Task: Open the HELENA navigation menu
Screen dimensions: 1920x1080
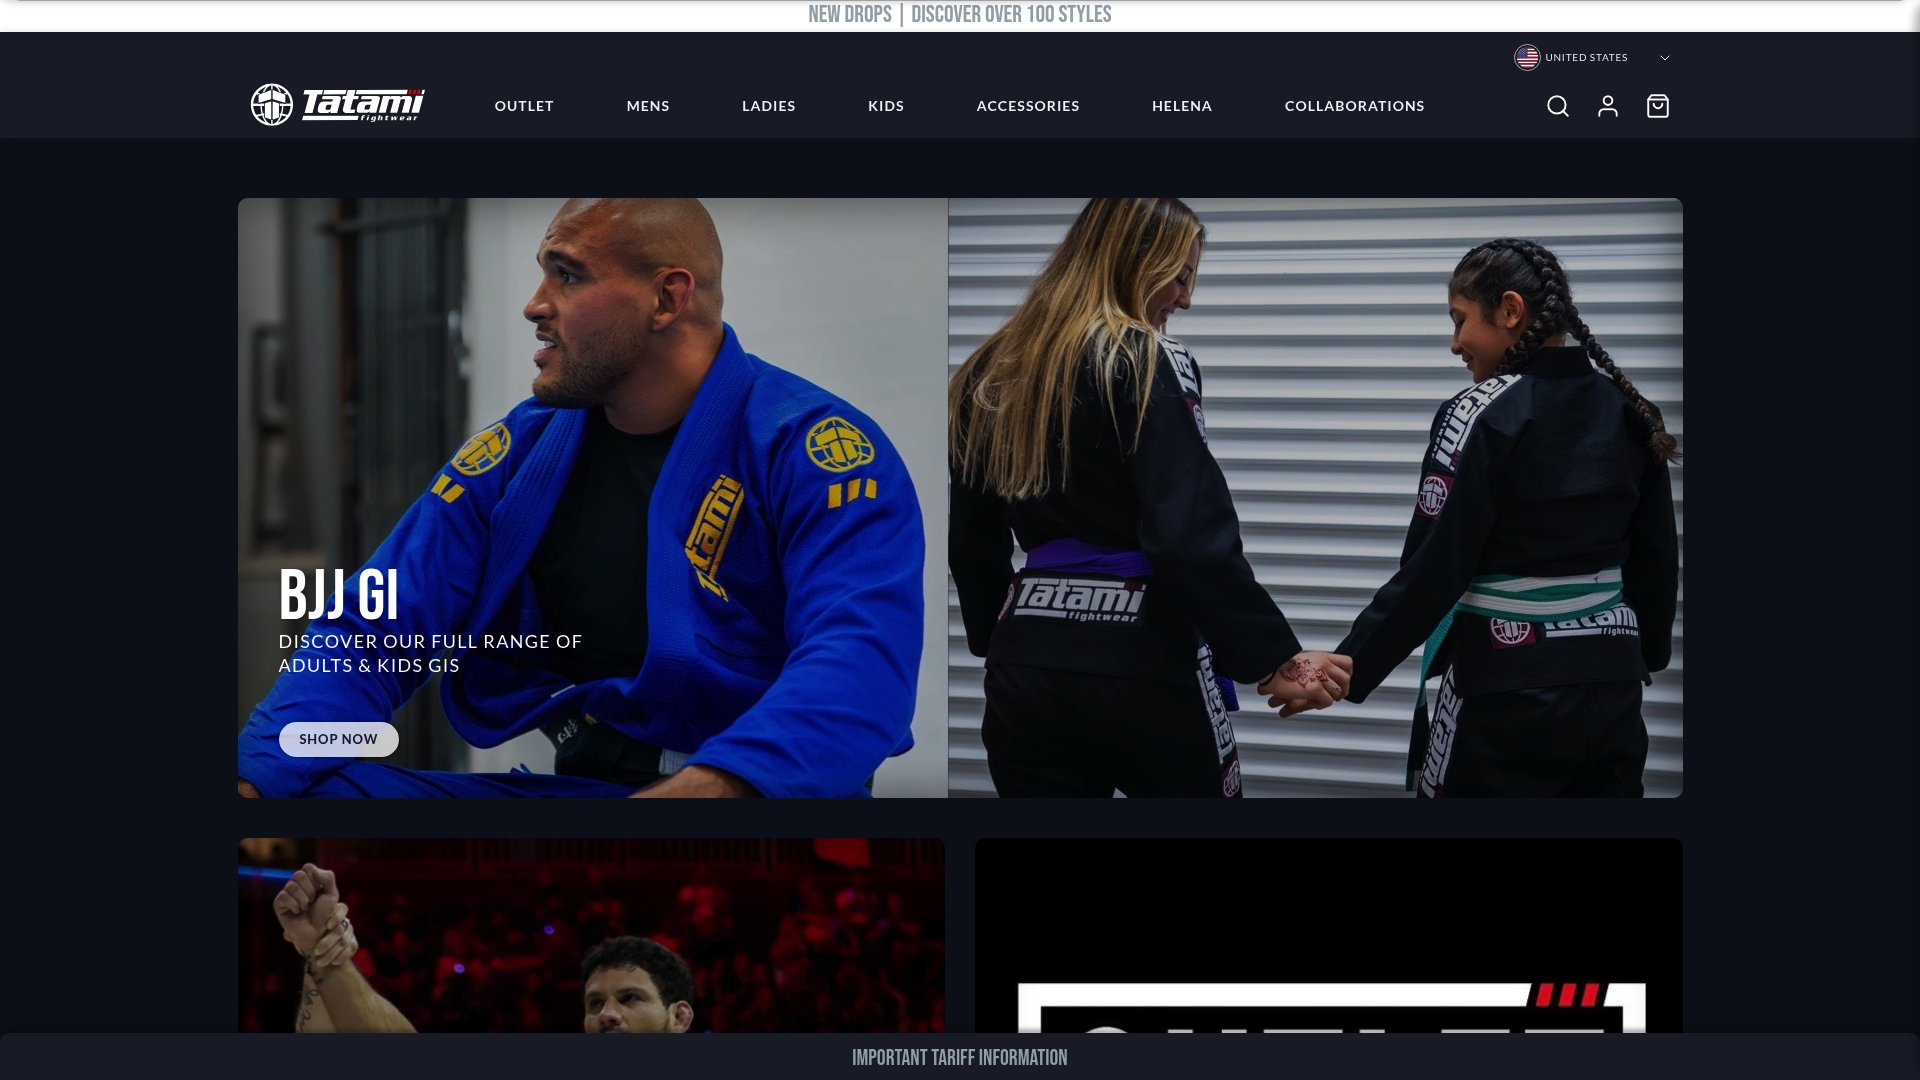Action: (x=1181, y=106)
